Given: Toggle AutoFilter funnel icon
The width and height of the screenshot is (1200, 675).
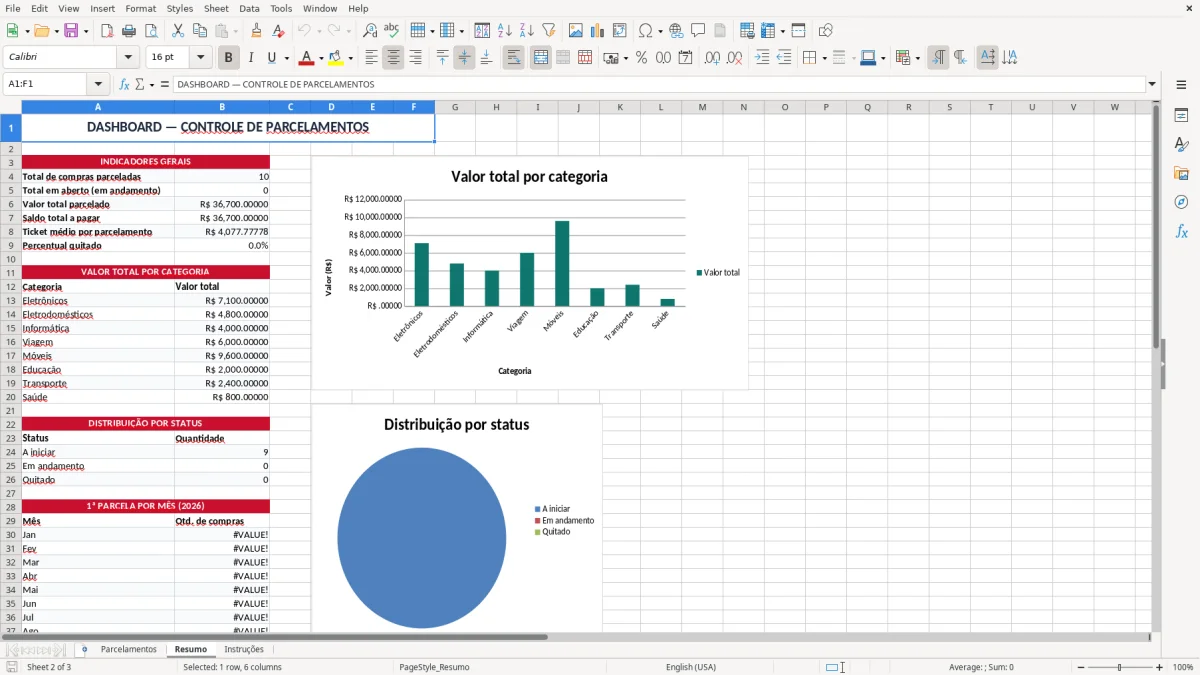Looking at the screenshot, I should click(x=549, y=31).
